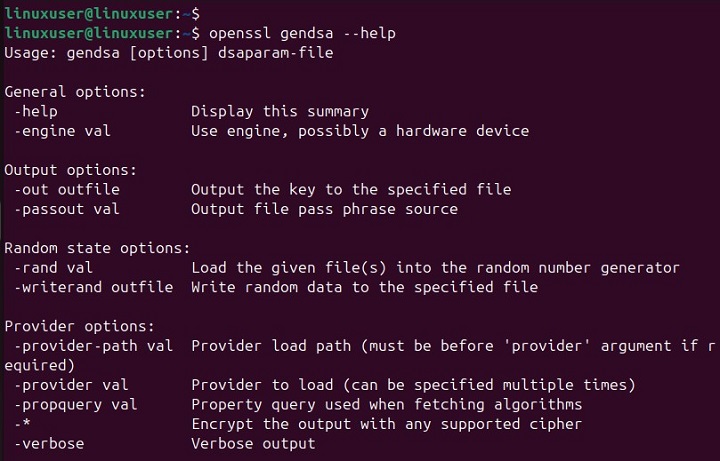The height and width of the screenshot is (461, 720).
Task: Click the 'Random state options:' heading
Action: (98, 247)
